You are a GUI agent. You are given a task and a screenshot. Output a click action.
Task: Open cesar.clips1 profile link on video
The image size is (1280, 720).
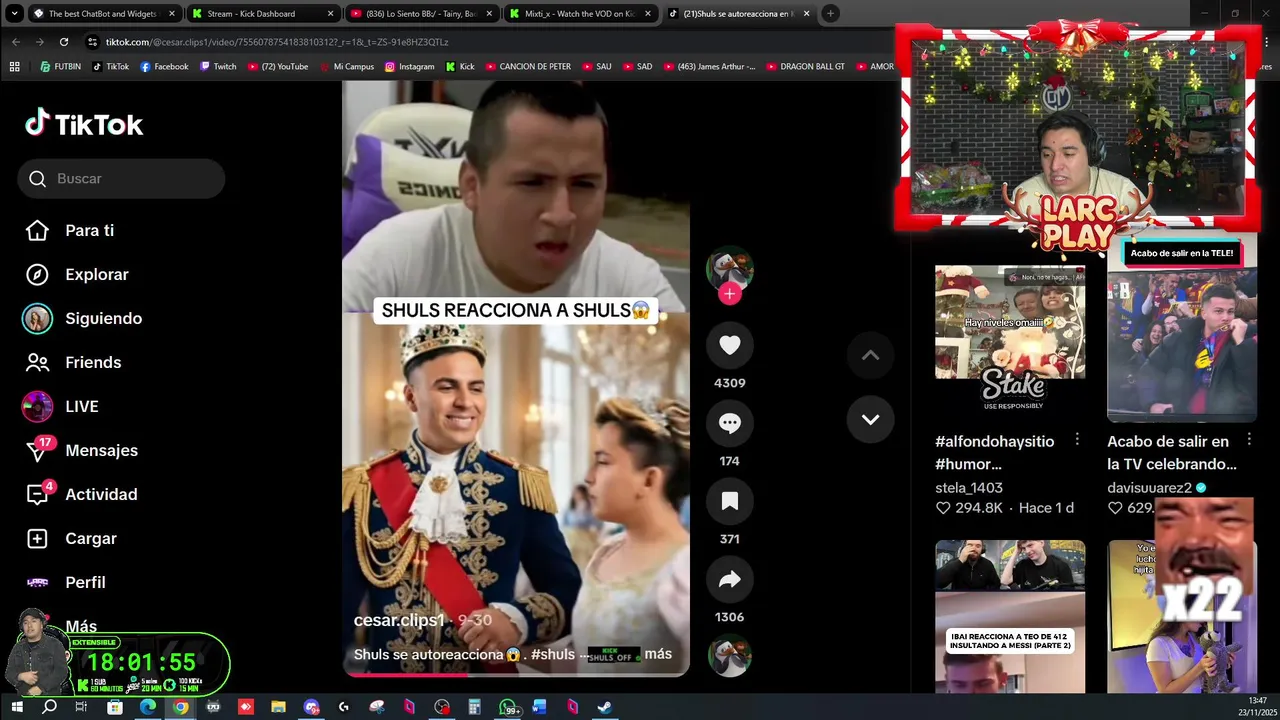coord(399,620)
